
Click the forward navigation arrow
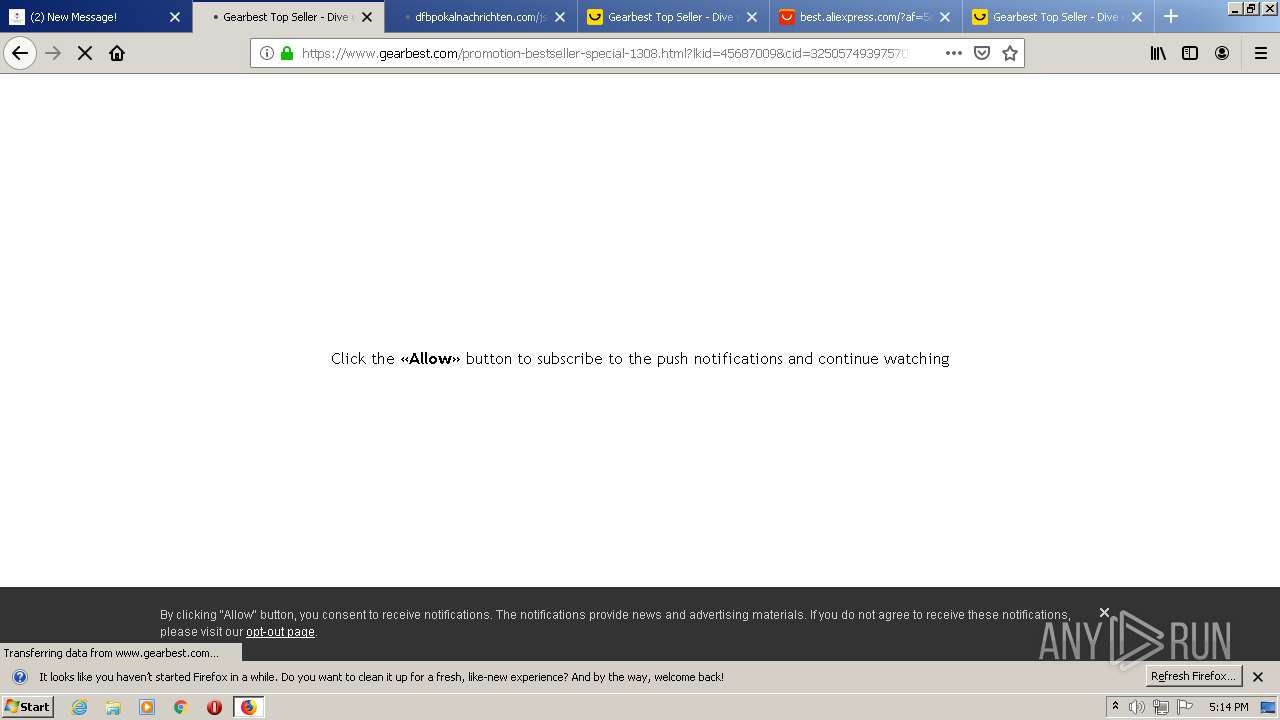point(53,53)
